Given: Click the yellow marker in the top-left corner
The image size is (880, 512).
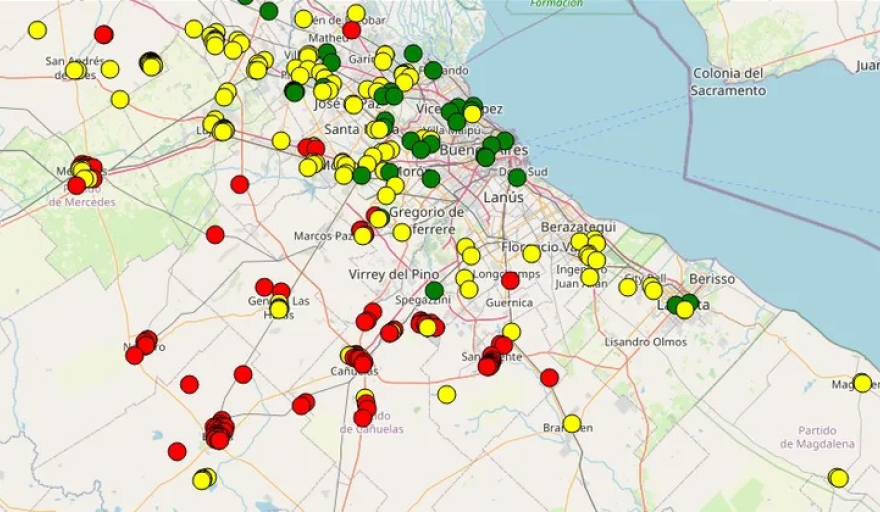Looking at the screenshot, I should 37,30.
